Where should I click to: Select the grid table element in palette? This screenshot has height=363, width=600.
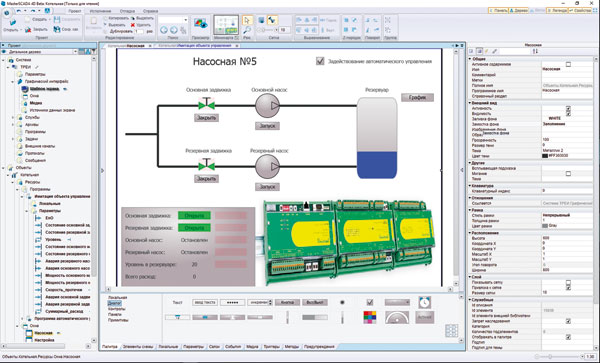(452, 330)
